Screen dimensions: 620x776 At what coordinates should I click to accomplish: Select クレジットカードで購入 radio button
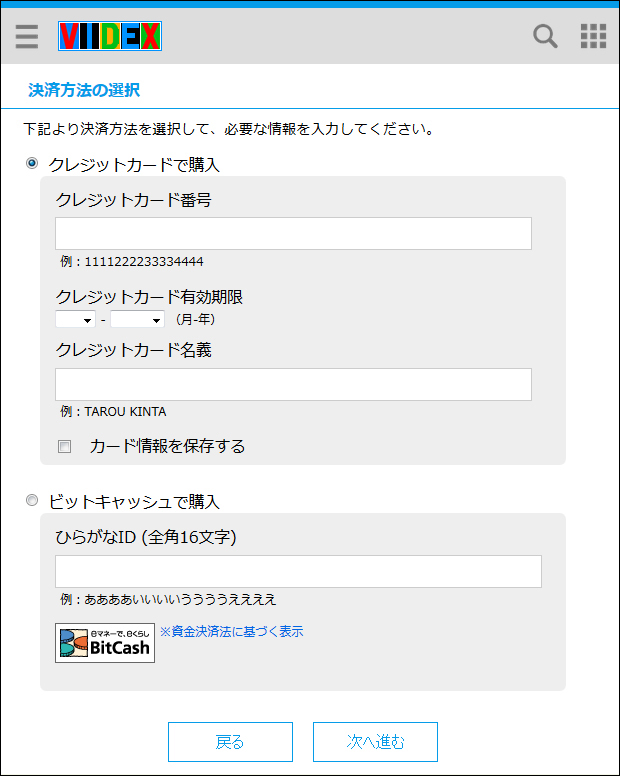click(x=32, y=163)
